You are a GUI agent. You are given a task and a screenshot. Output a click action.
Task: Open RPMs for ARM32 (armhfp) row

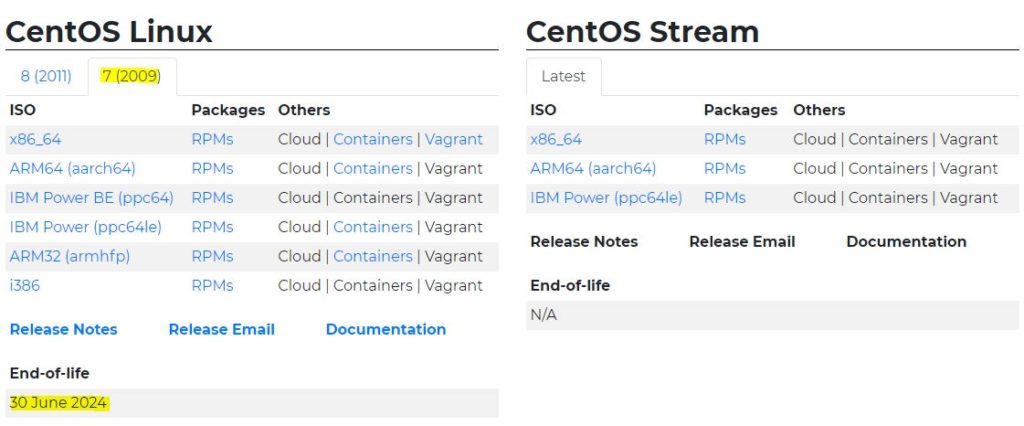[x=212, y=256]
